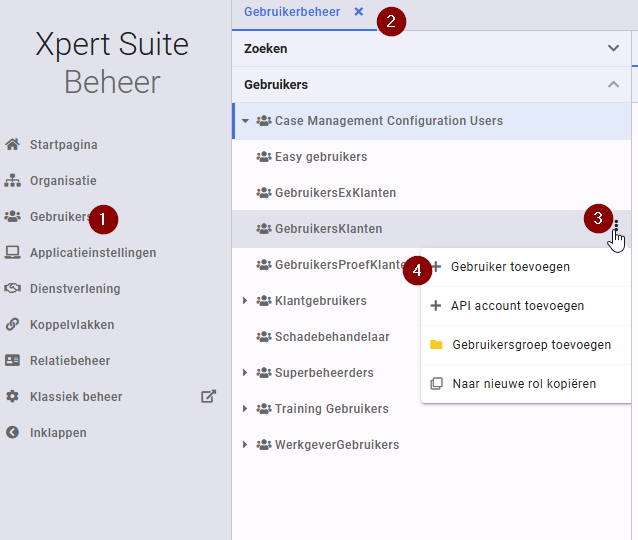Click the group icon of WerkgeverGebruikers
This screenshot has height=540, width=638.
click(x=264, y=444)
